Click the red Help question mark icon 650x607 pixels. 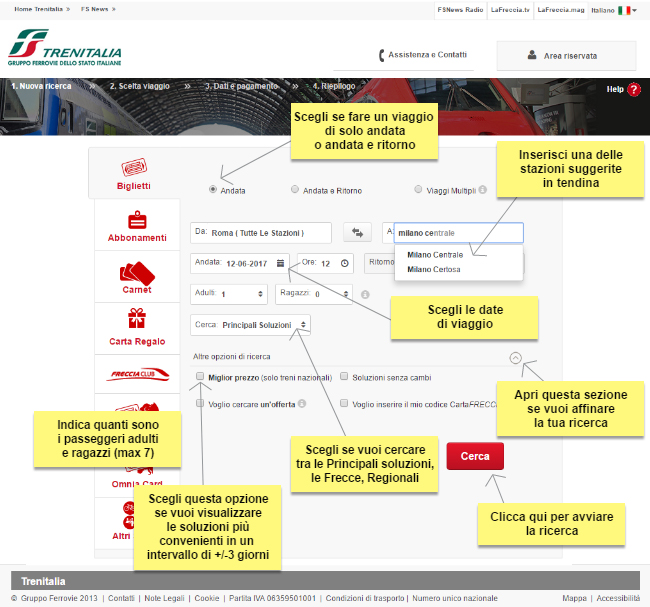pyautogui.click(x=634, y=90)
